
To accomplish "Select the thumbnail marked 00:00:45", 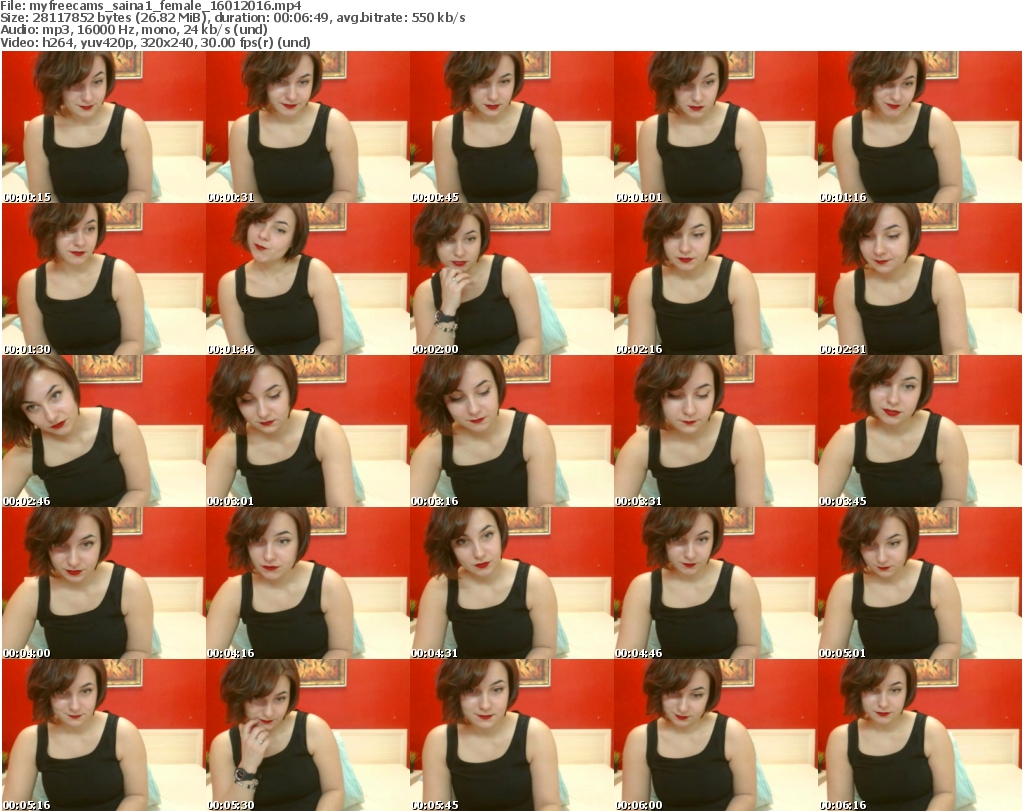I will 511,127.
